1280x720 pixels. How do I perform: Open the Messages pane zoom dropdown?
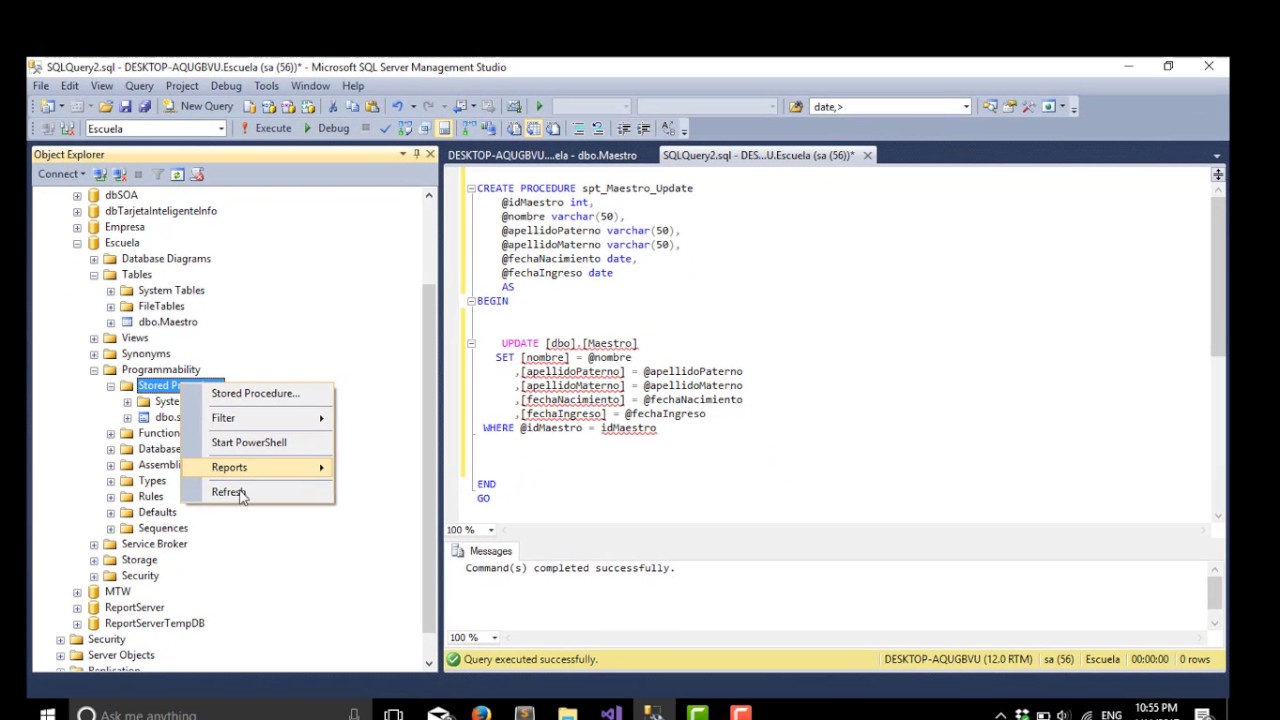click(x=494, y=637)
